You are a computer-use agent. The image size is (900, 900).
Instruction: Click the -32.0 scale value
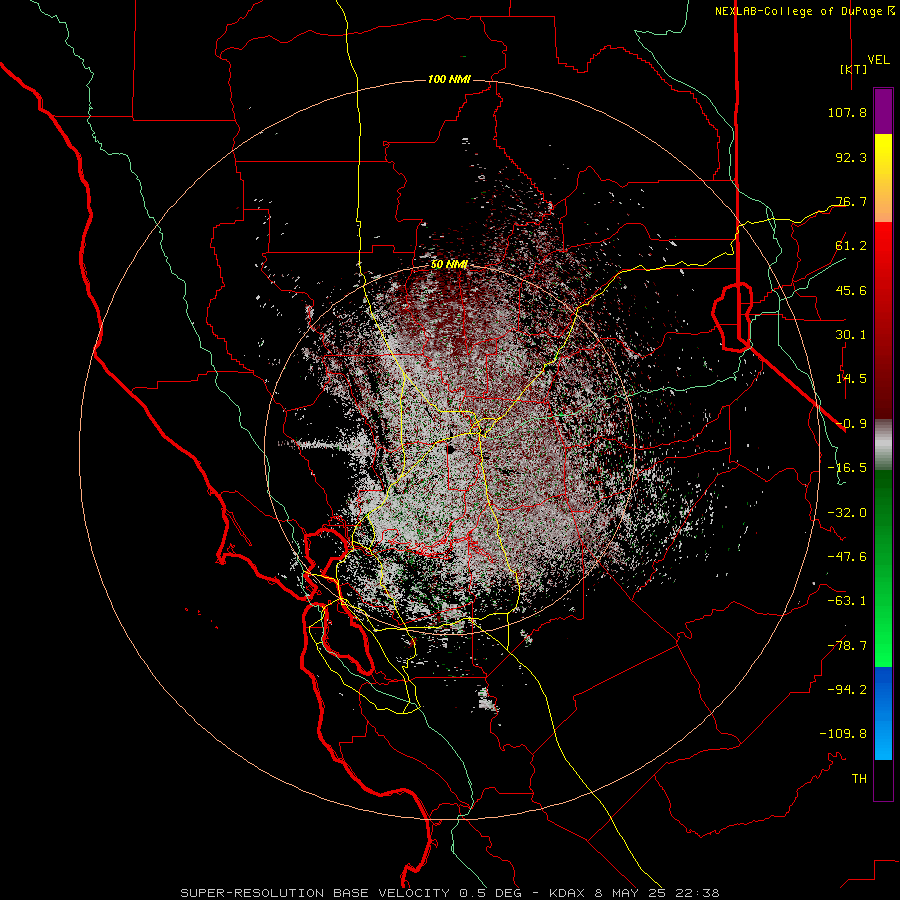click(x=847, y=513)
